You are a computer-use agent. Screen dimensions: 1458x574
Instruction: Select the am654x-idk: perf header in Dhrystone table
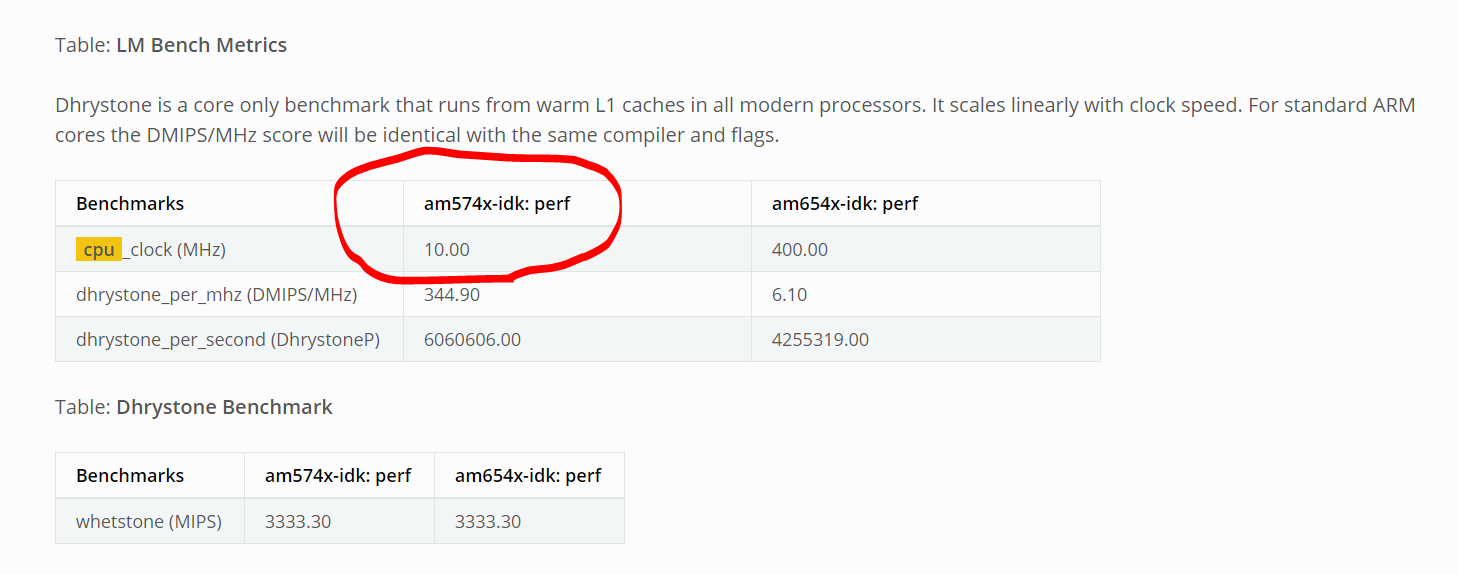tap(845, 204)
